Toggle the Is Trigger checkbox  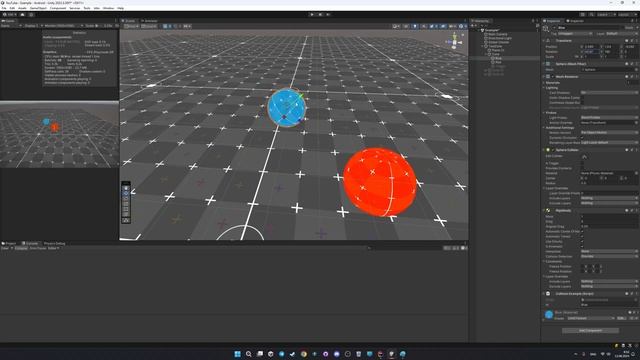[582, 163]
